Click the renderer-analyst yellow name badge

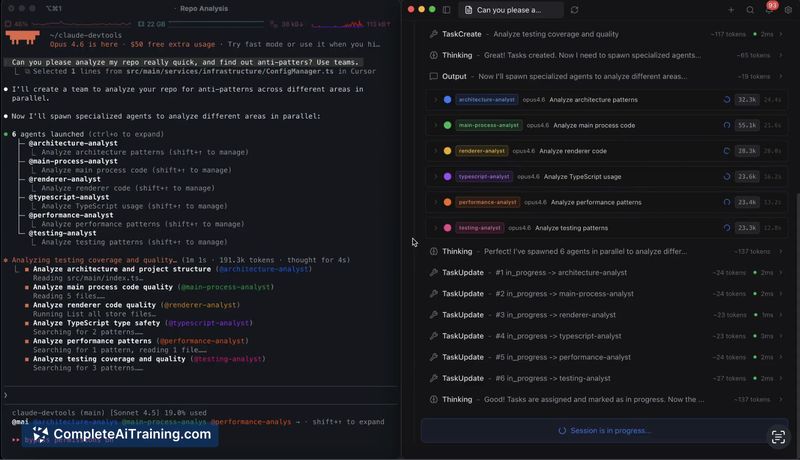point(481,151)
